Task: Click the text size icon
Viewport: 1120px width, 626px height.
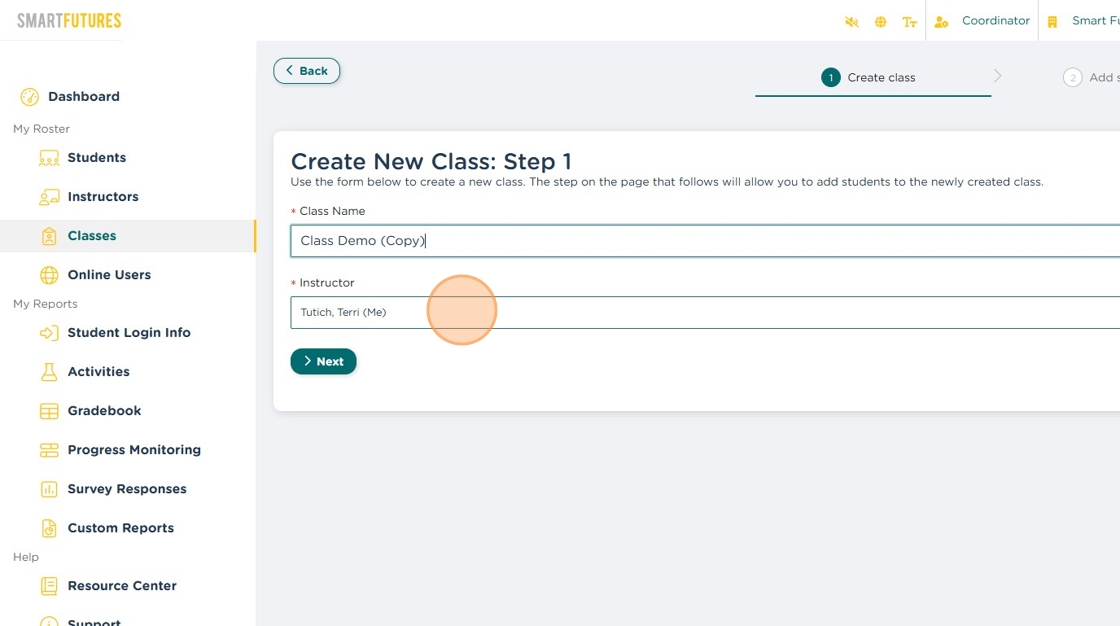Action: 909,22
